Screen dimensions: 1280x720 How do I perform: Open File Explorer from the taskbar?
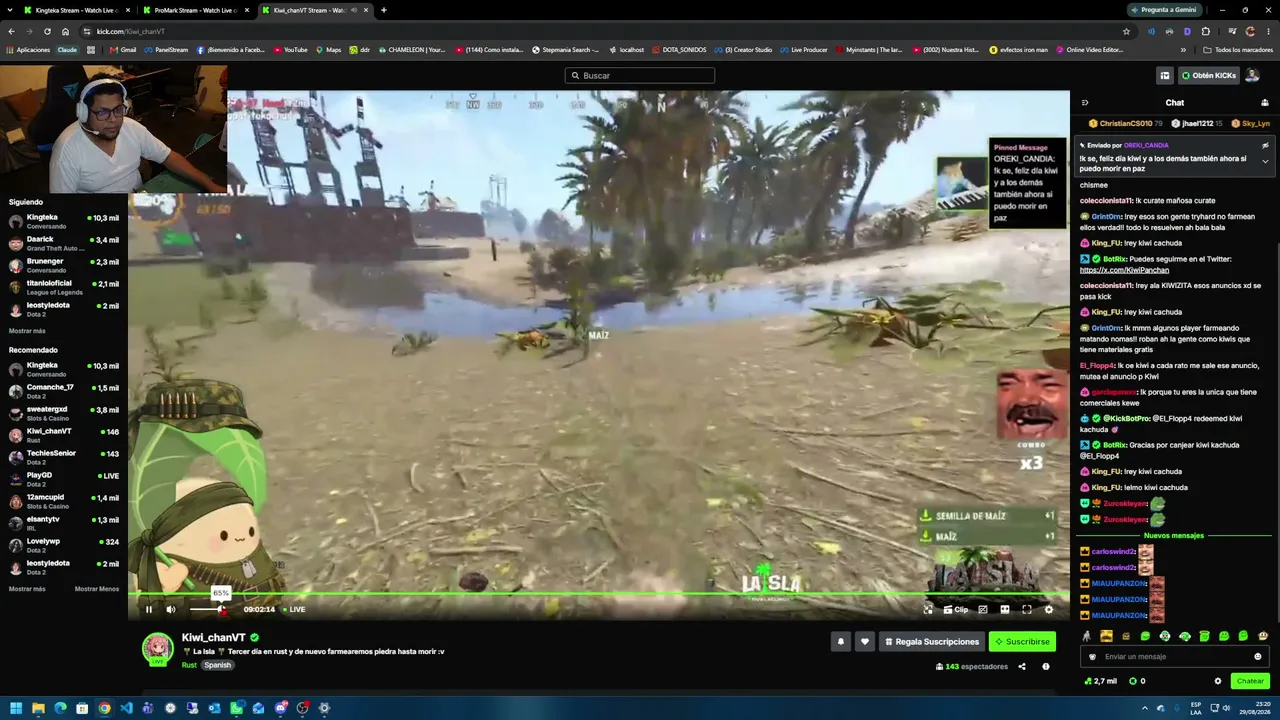coord(38,708)
